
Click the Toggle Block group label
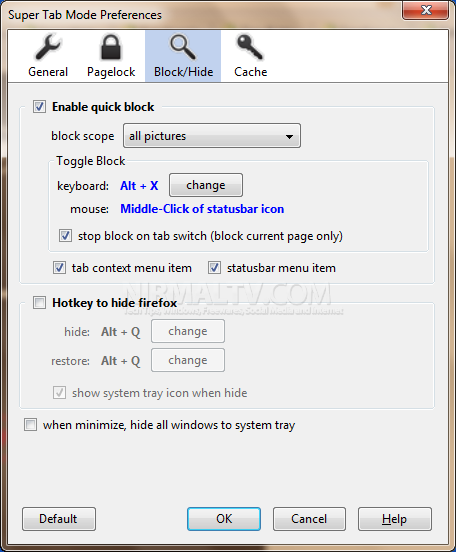point(91,161)
